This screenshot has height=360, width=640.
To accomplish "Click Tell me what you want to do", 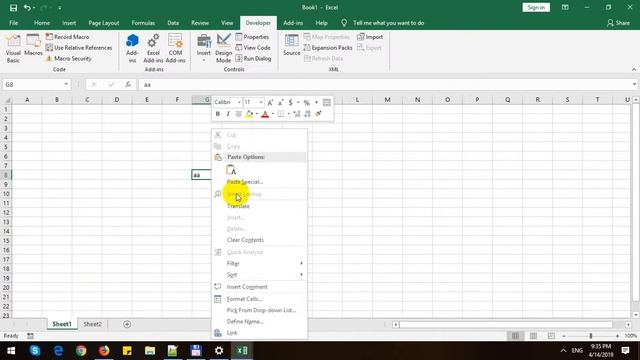I will pos(388,23).
